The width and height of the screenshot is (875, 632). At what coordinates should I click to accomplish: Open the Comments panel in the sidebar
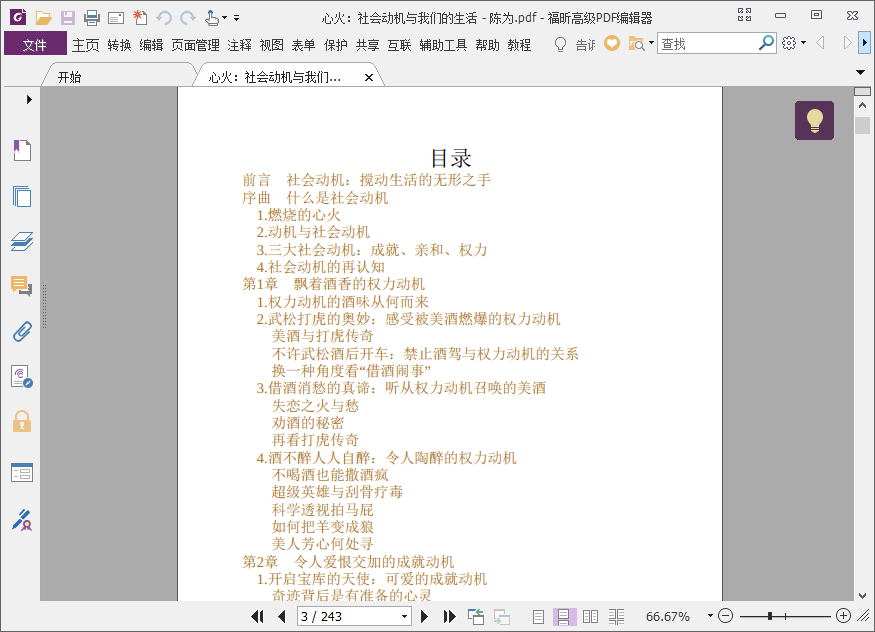coord(22,286)
